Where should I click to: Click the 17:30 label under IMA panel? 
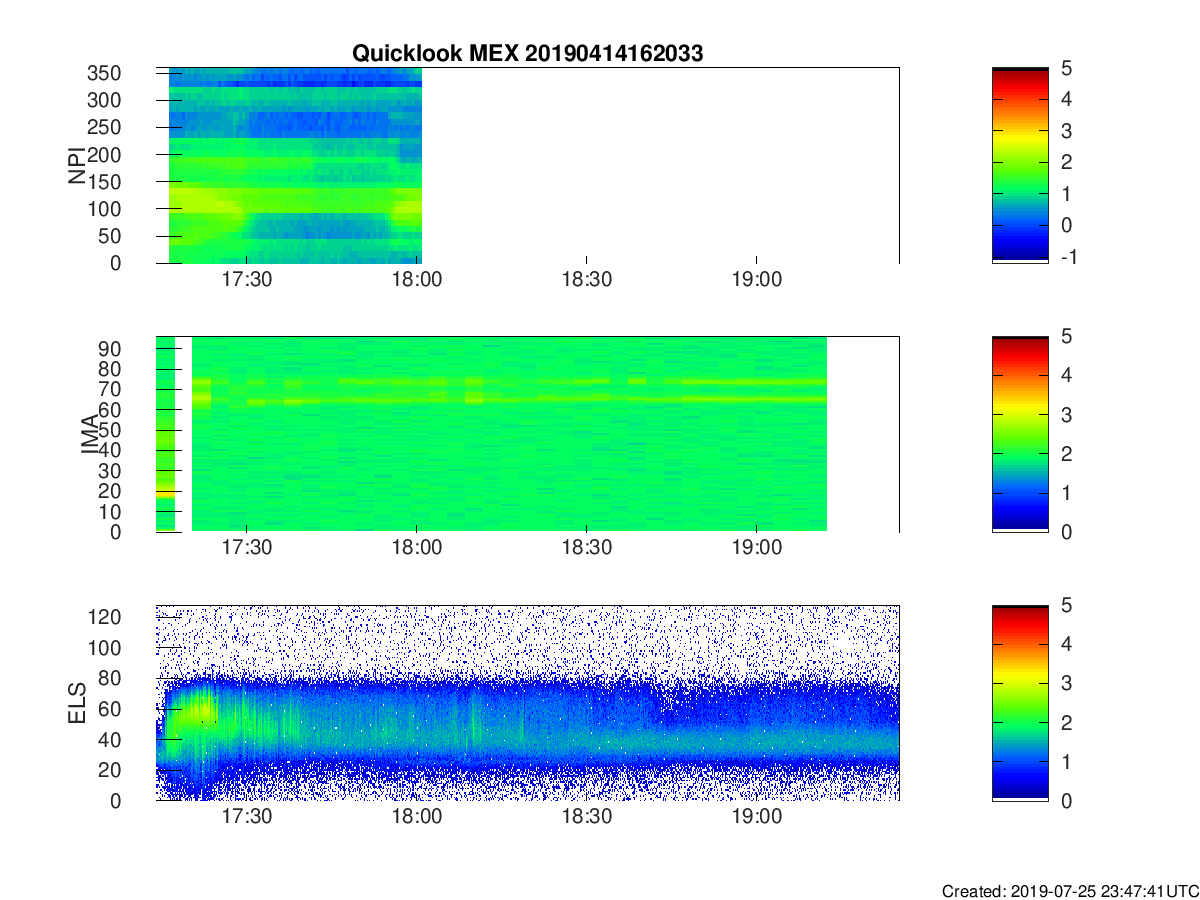[247, 548]
